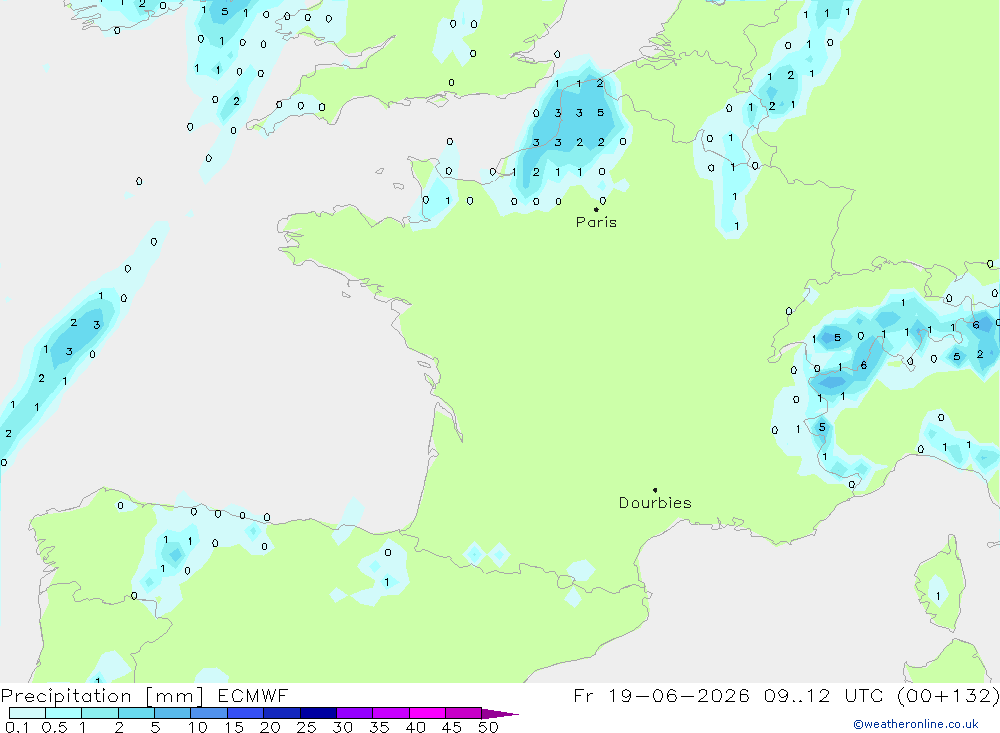Pick the legend swatch between 1 and 2

point(99,713)
